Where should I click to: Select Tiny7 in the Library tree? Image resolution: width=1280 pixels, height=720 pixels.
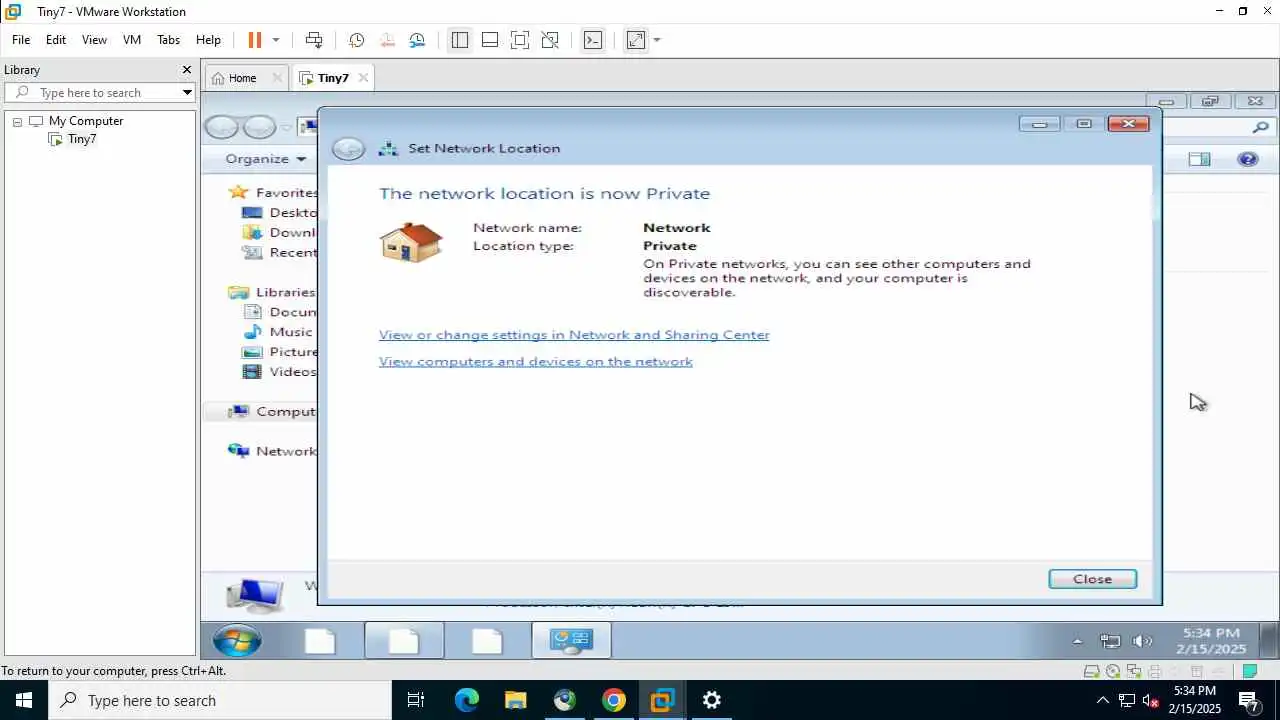click(x=73, y=139)
